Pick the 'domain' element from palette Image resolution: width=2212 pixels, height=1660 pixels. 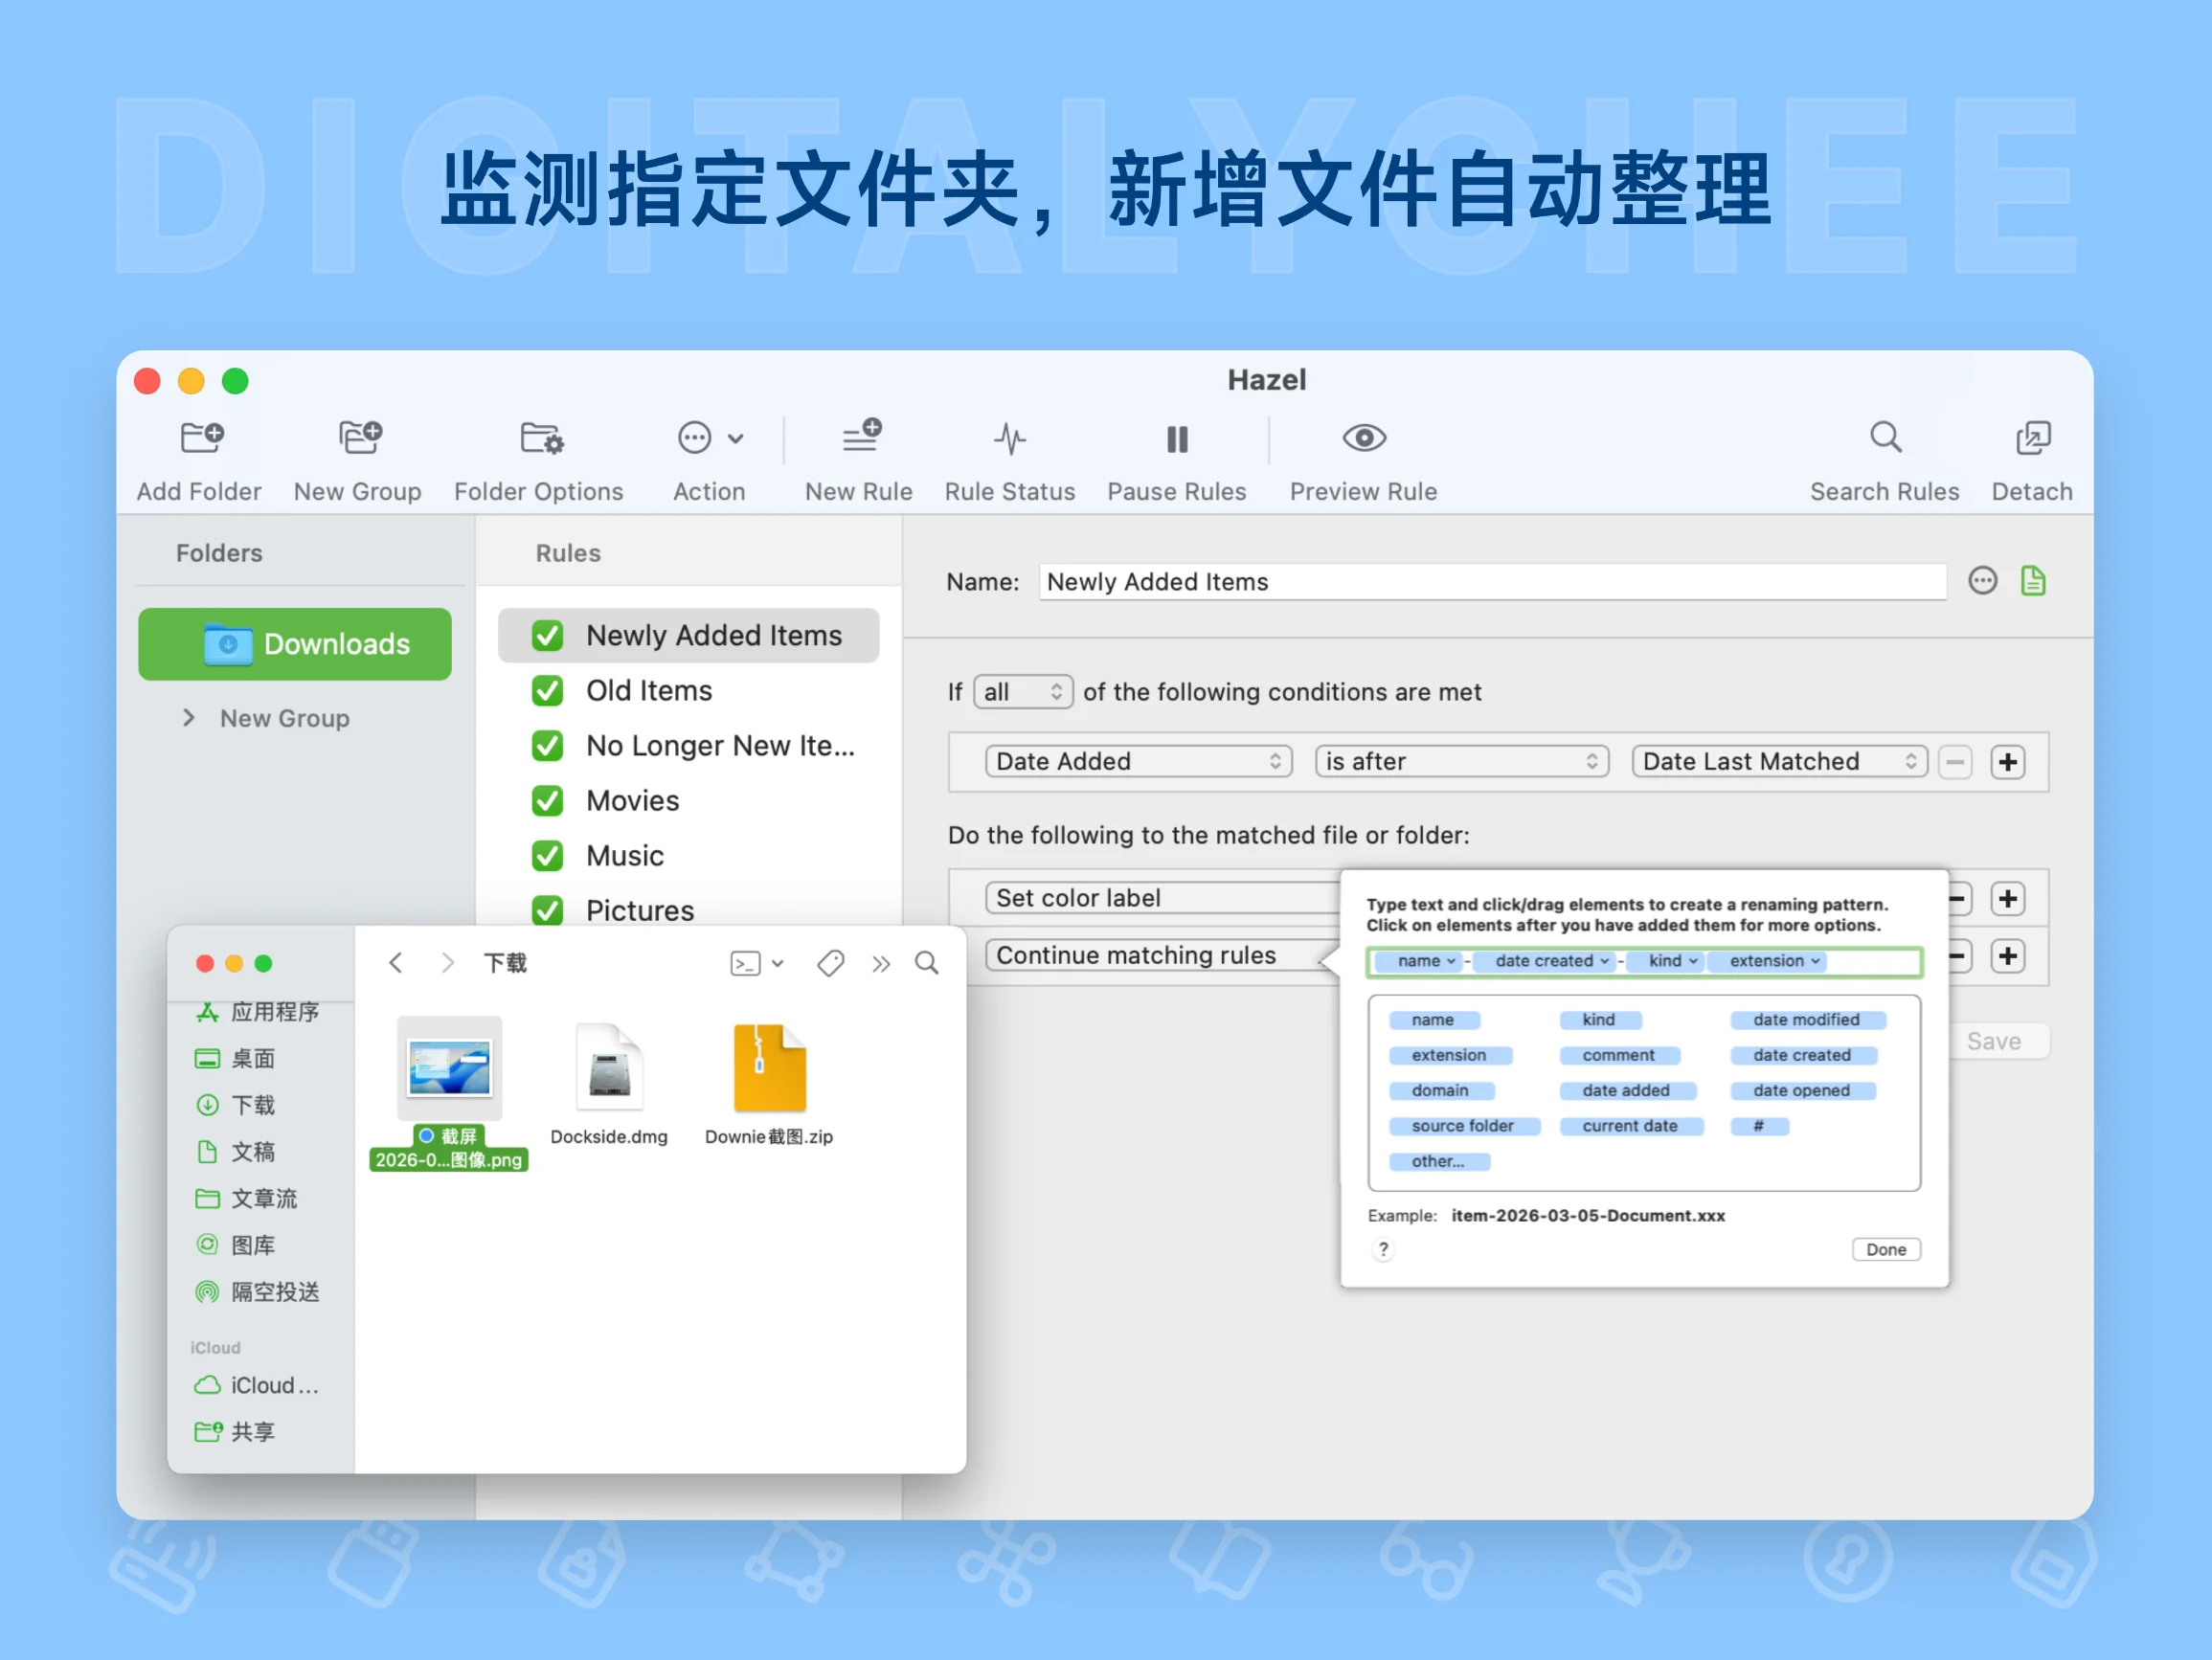pyautogui.click(x=1441, y=1090)
